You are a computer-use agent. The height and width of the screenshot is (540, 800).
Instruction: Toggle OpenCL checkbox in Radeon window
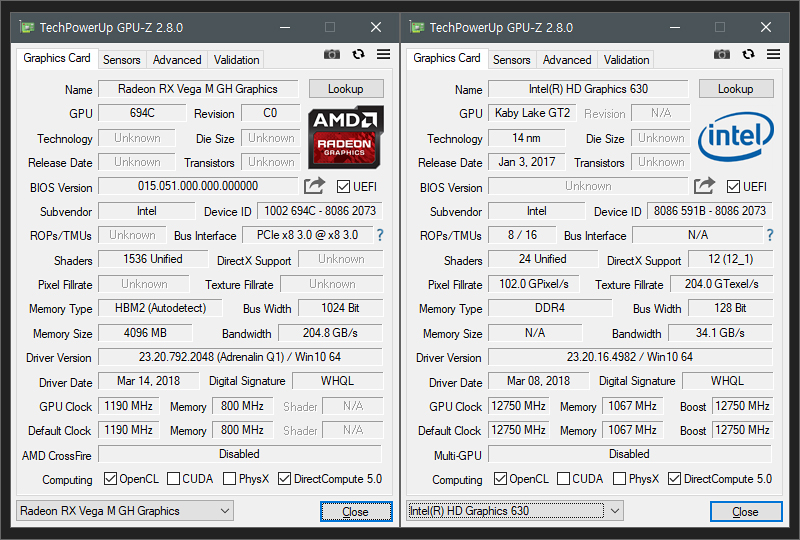(110, 479)
